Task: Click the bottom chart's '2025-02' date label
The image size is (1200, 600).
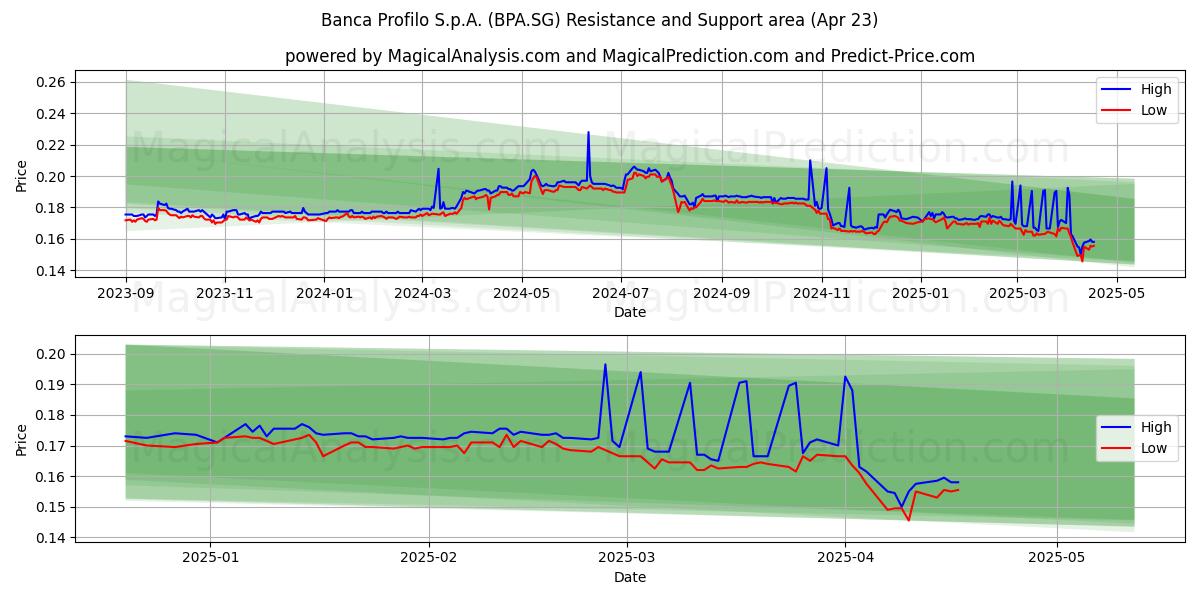Action: (428, 560)
